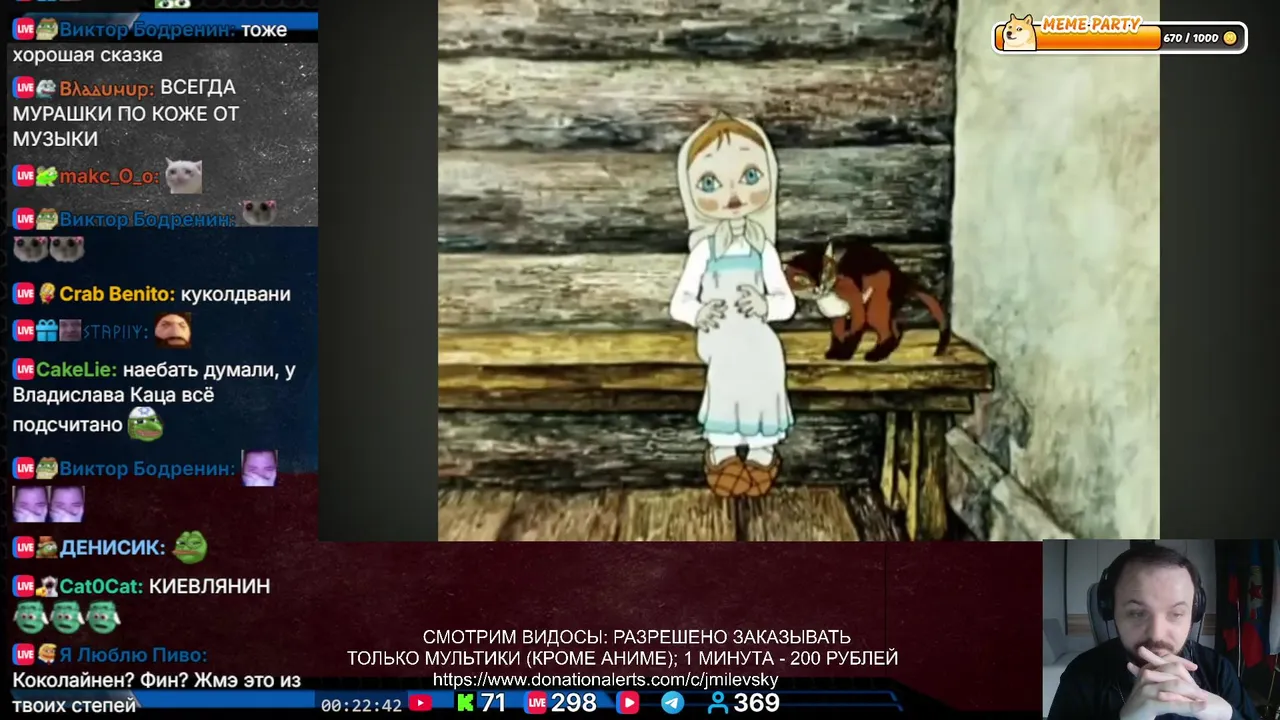The height and width of the screenshot is (720, 1280).
Task: Click the pepe emote in CakeLie's message
Action: click(145, 424)
